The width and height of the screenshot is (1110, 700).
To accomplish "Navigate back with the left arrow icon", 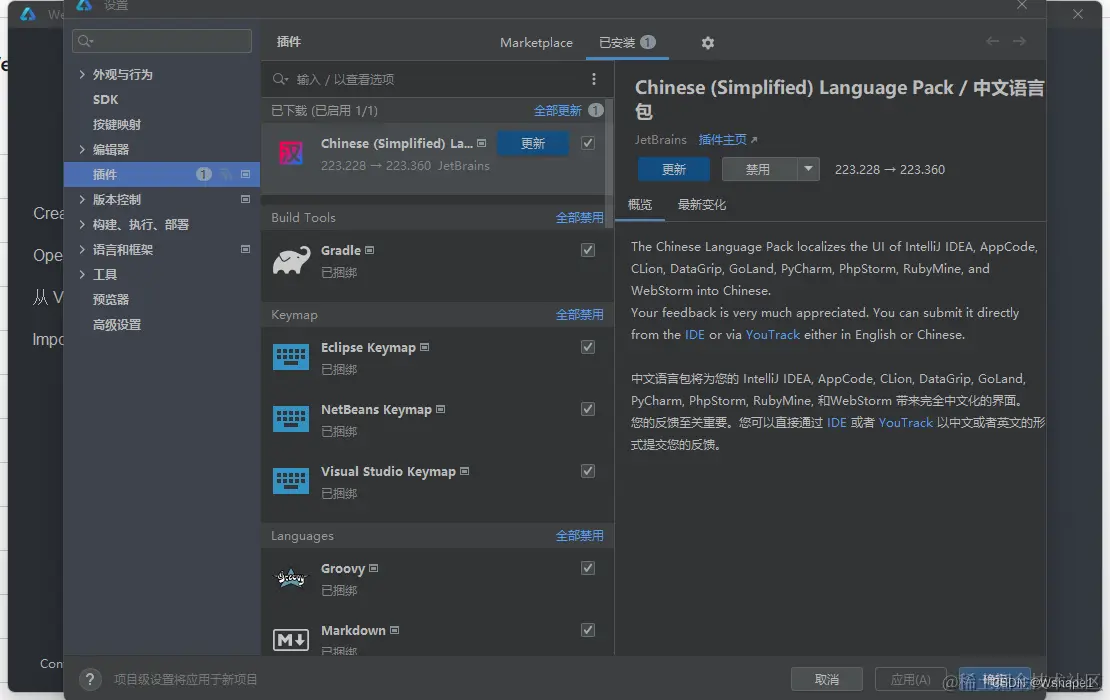I will (x=992, y=41).
